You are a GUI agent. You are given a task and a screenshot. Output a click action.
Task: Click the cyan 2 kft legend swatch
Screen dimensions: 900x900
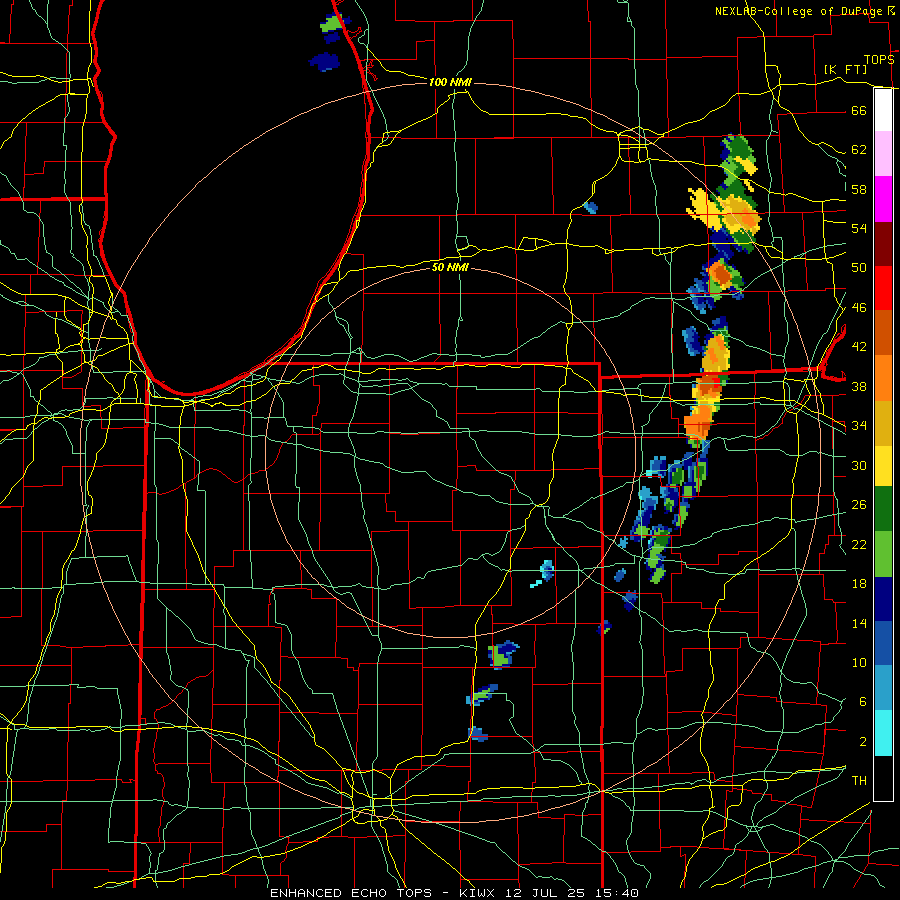(x=883, y=733)
